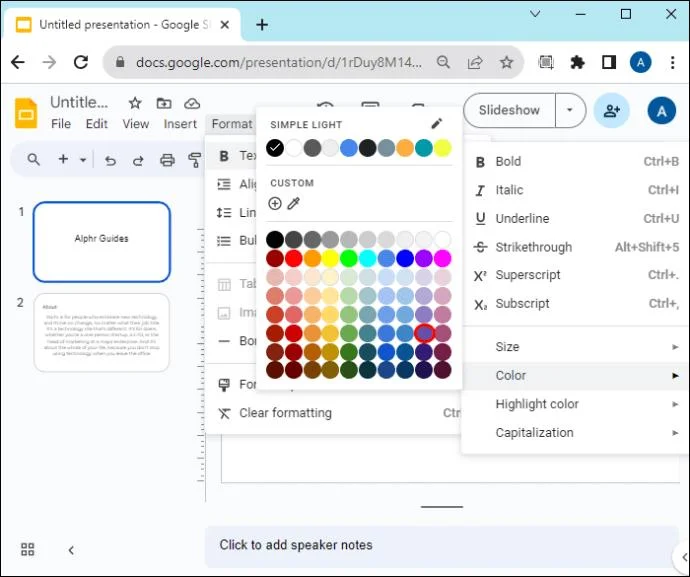Add a custom color with plus circle
690x577 pixels.
coord(275,203)
